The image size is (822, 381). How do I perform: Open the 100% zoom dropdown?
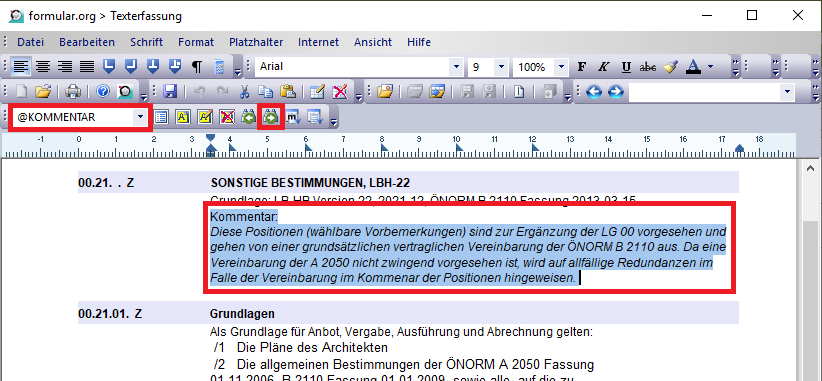561,67
